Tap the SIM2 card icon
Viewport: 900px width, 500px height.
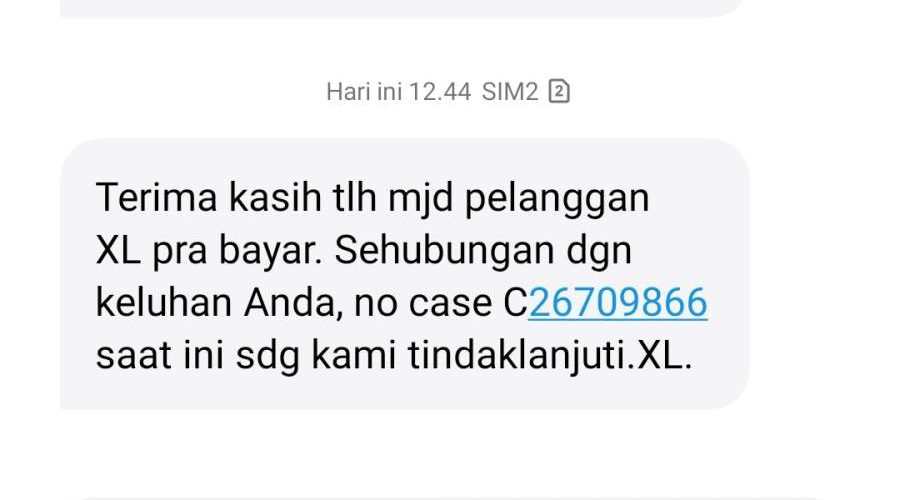(559, 91)
